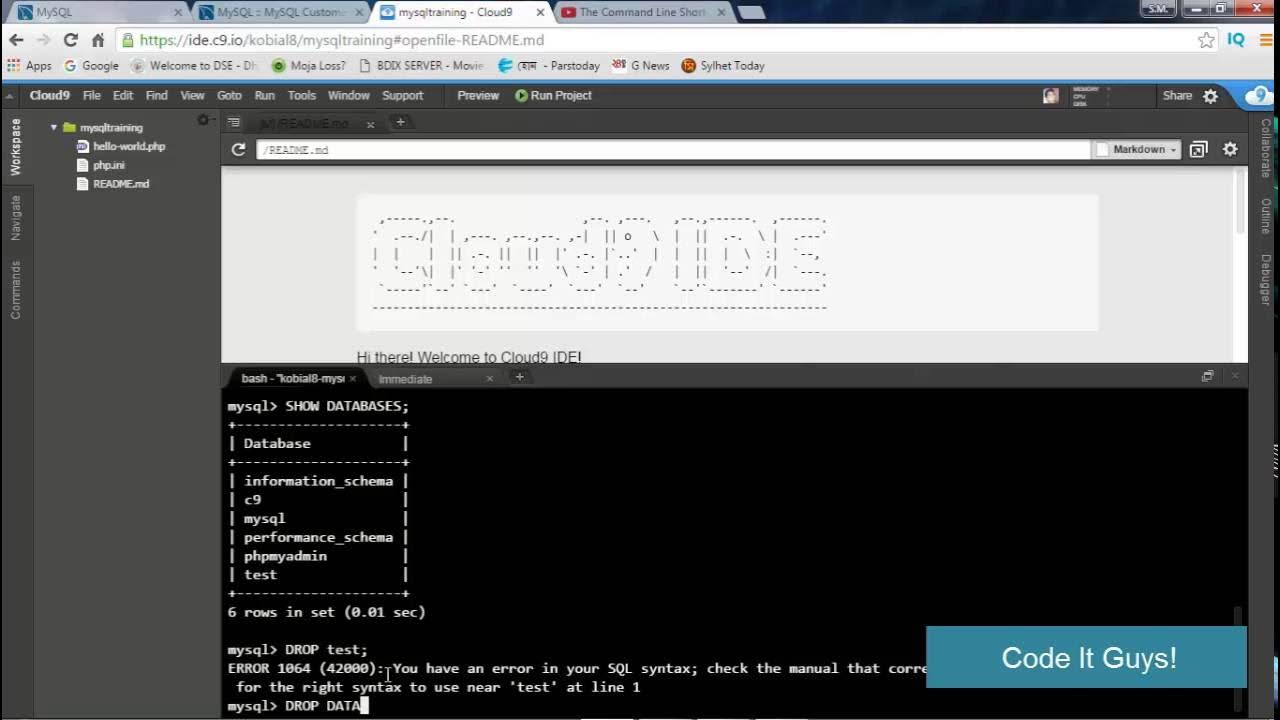Screen dimensions: 1280x720
Task: Click the Cloud9 cloud logo icon
Action: (x=1259, y=96)
